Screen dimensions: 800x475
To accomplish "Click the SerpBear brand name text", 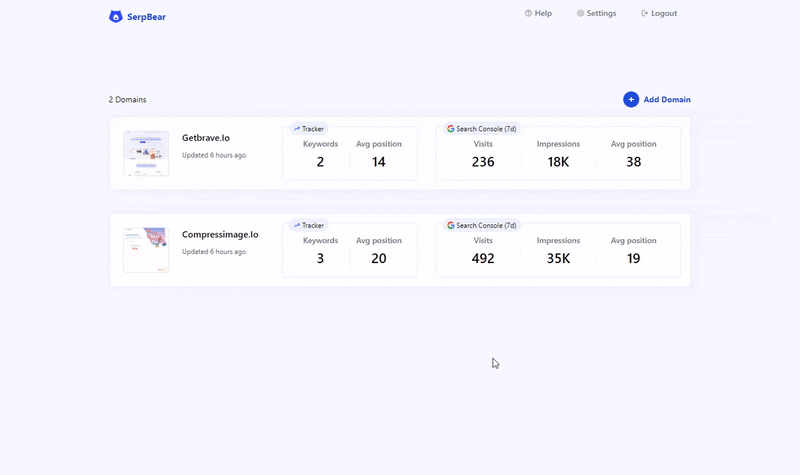I will pos(146,17).
